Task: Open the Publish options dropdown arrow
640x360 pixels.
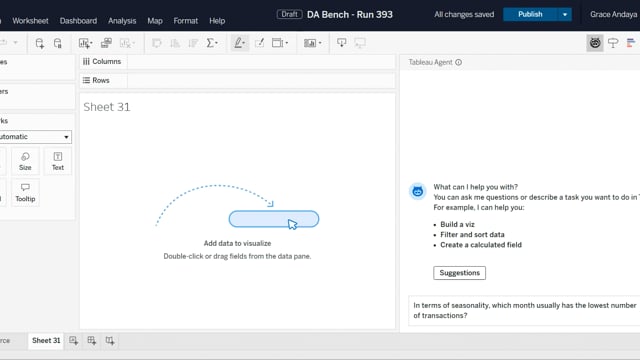Action: click(x=565, y=14)
